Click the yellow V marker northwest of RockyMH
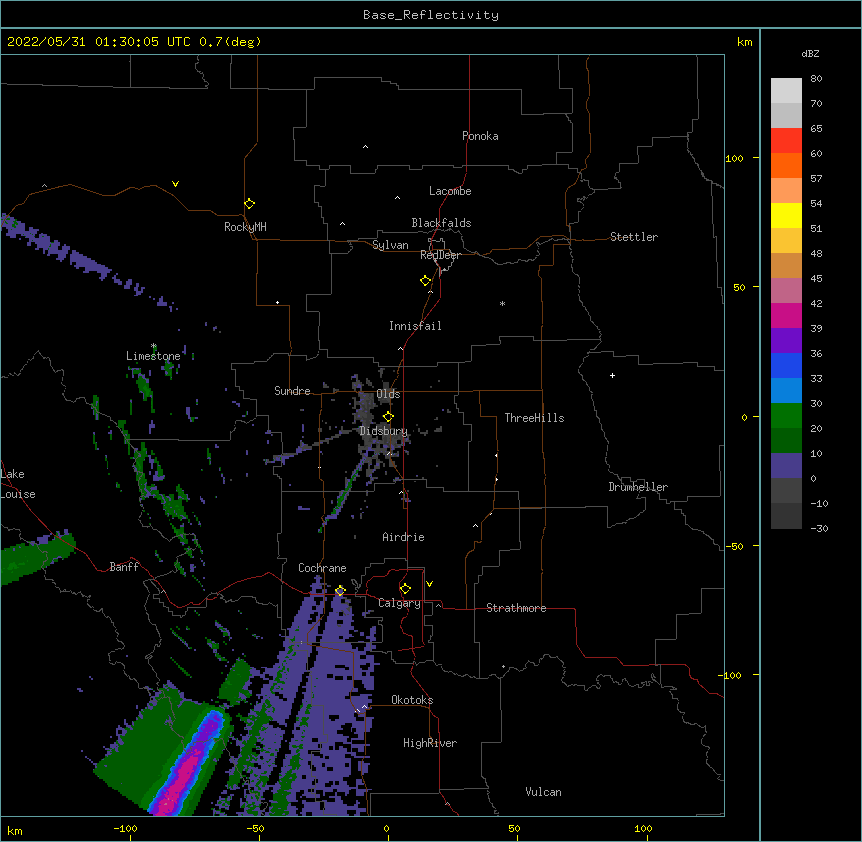The width and height of the screenshot is (862, 842). point(175,184)
